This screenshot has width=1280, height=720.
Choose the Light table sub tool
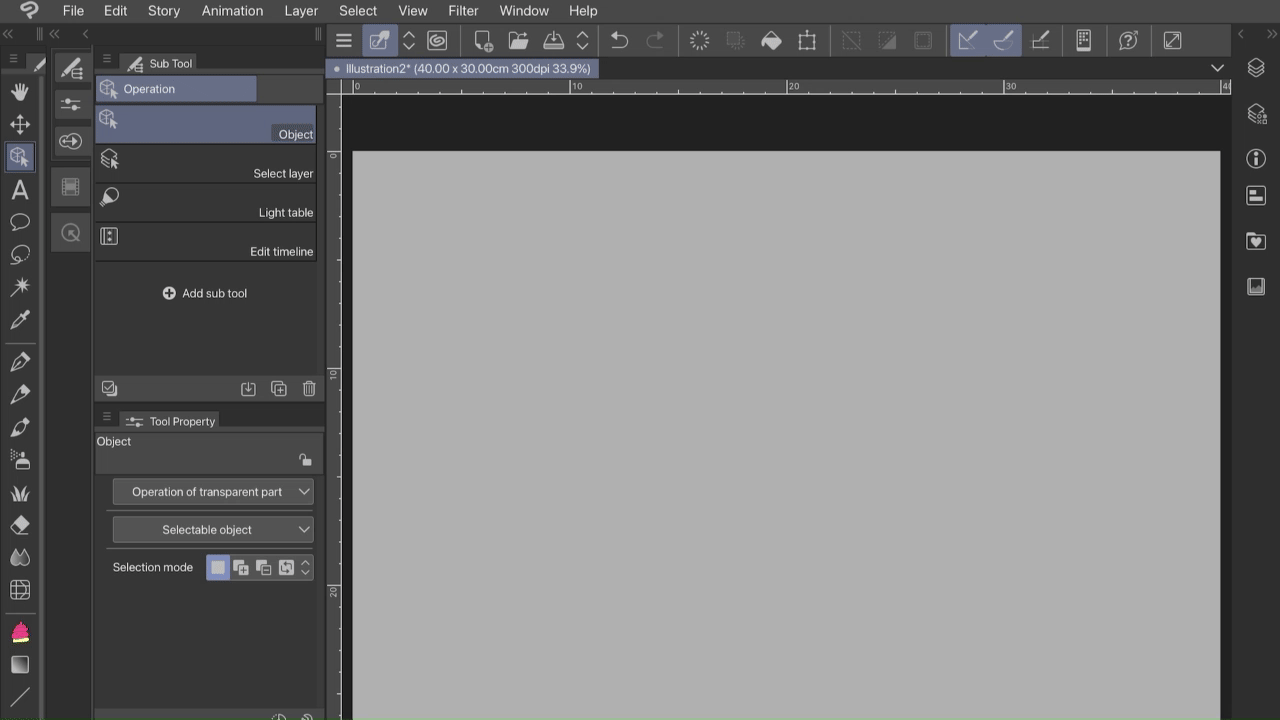click(206, 203)
